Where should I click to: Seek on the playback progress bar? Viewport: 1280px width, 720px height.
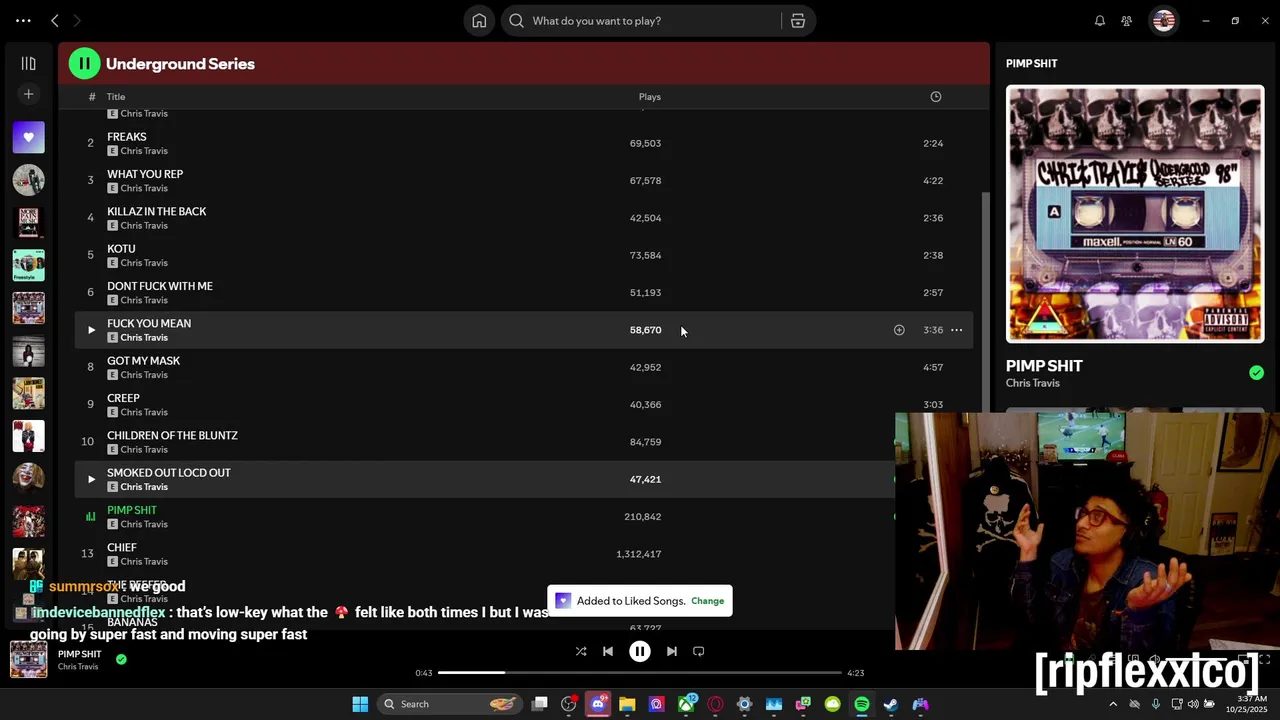[640, 673]
